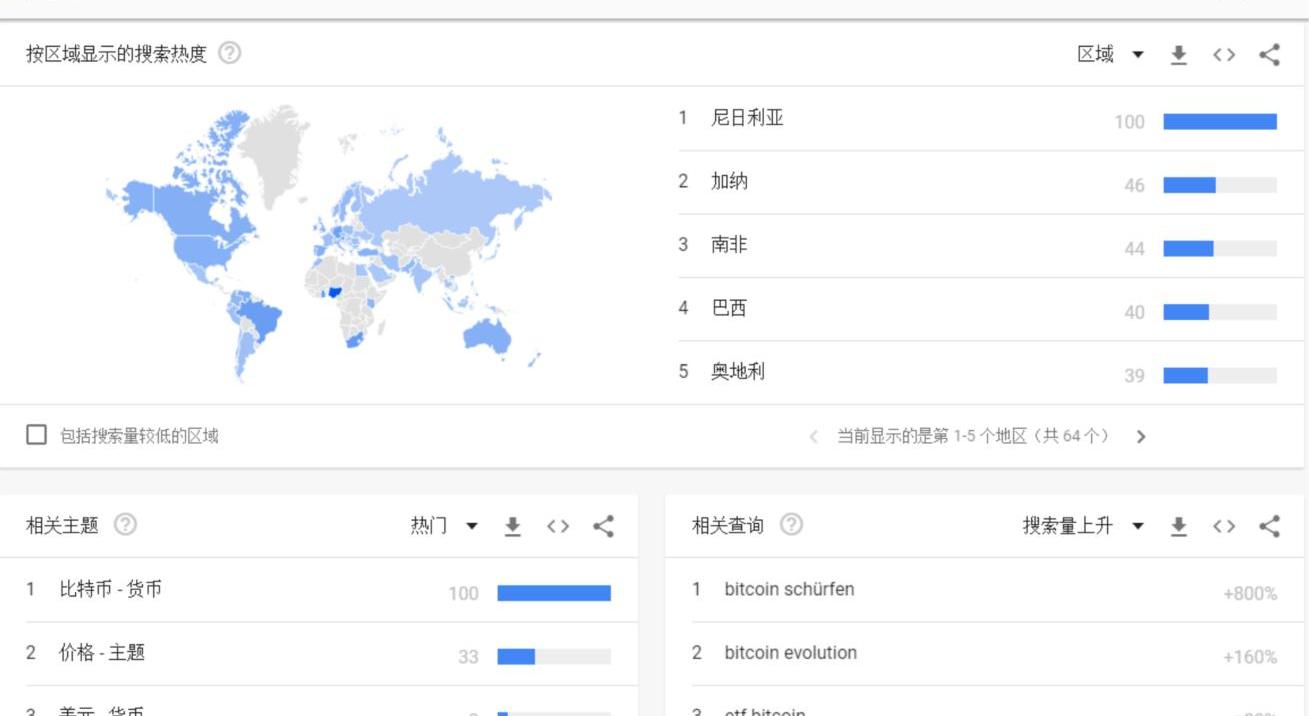Select 南非 in the region list
This screenshot has height=716, width=1309.
pyautogui.click(x=729, y=245)
